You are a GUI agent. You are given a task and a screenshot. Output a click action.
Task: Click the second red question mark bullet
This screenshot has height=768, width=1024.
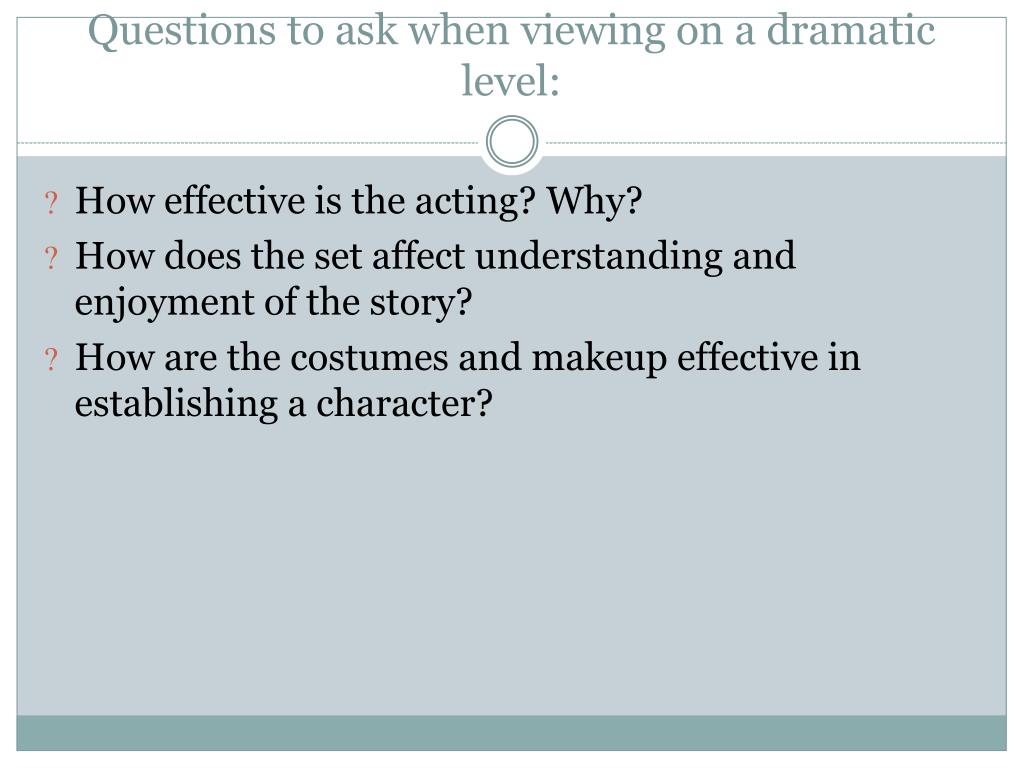(x=51, y=258)
